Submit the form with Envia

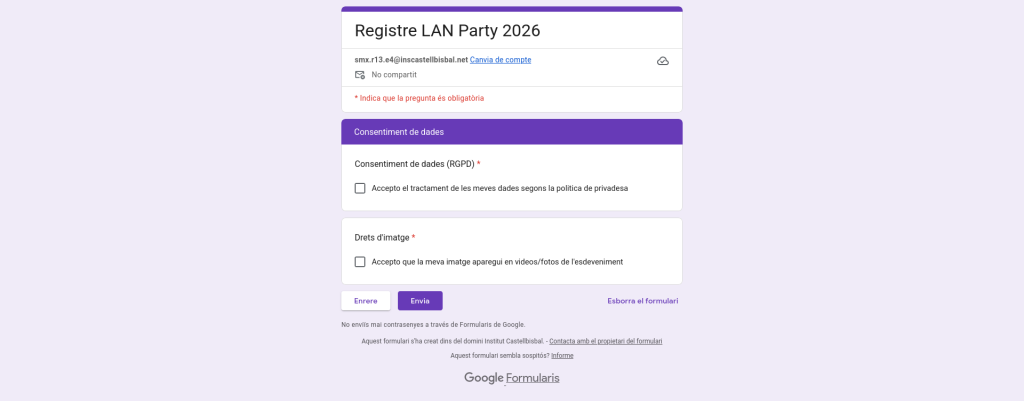[420, 301]
